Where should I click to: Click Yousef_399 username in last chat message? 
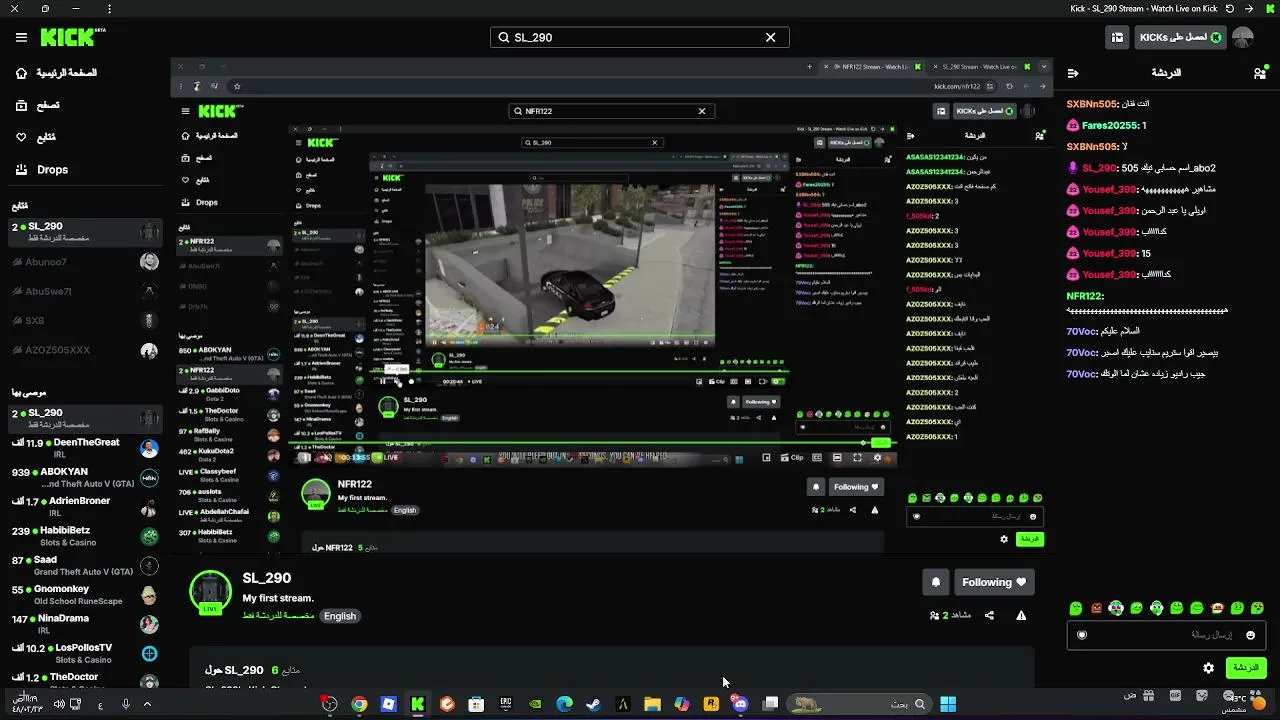pyautogui.click(x=1110, y=275)
